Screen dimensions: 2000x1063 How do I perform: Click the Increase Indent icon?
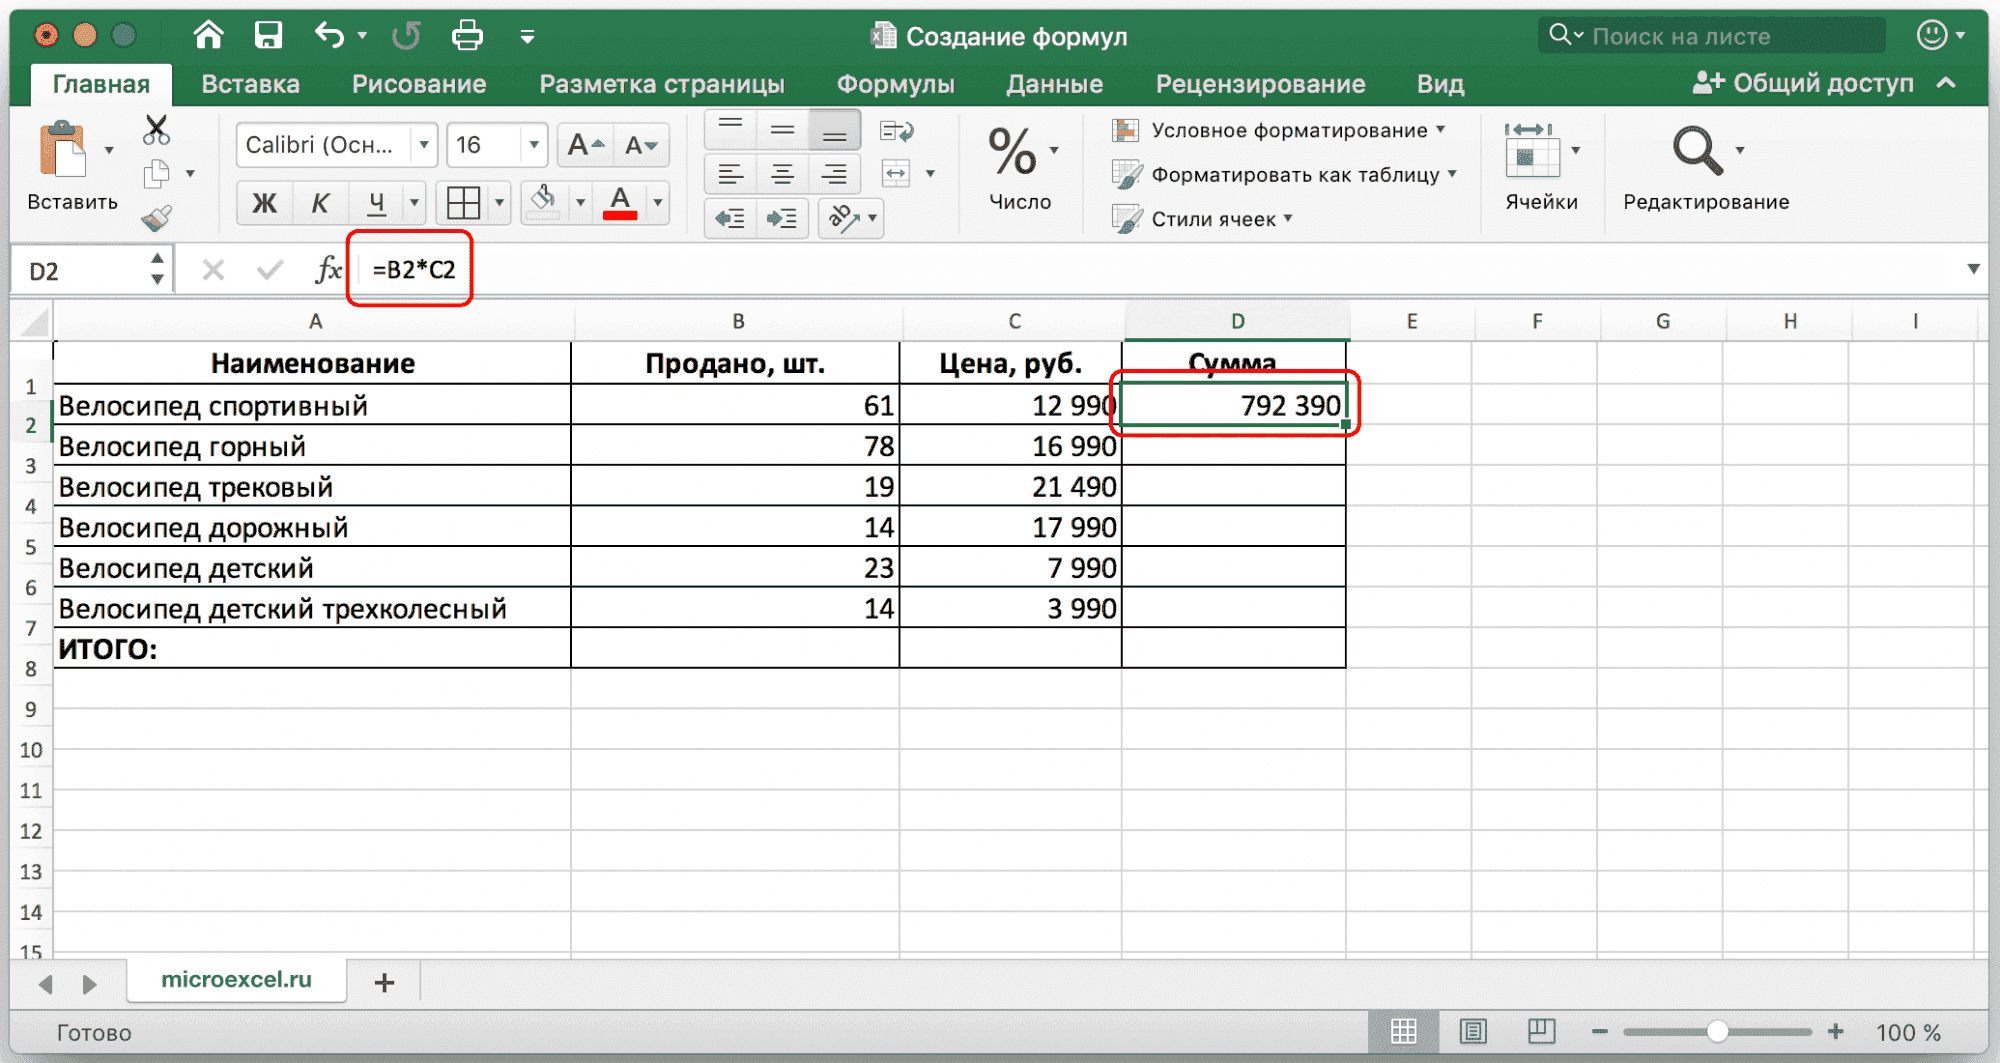(x=781, y=218)
